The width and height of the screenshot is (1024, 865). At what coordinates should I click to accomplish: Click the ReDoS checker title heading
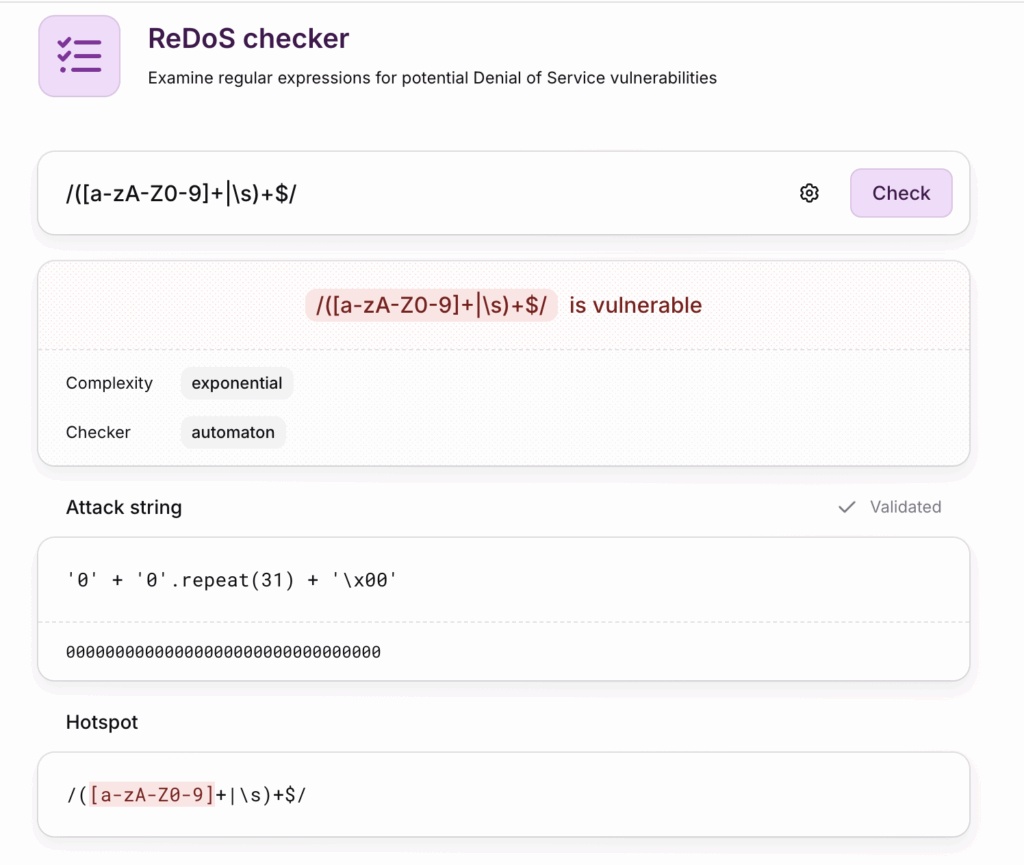(x=248, y=39)
